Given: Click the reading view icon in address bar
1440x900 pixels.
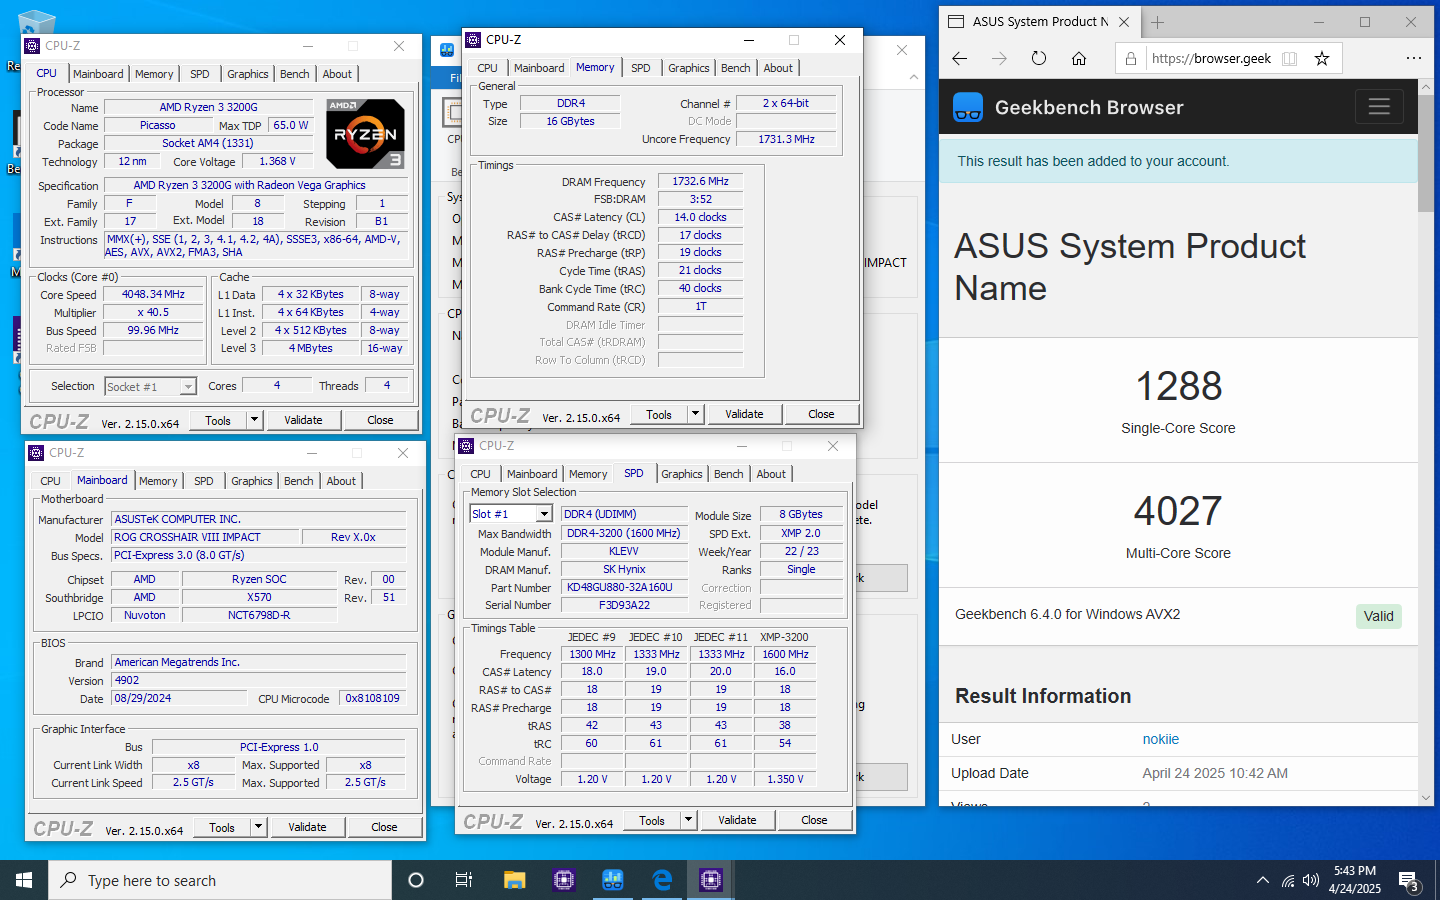Looking at the screenshot, I should point(1290,58).
